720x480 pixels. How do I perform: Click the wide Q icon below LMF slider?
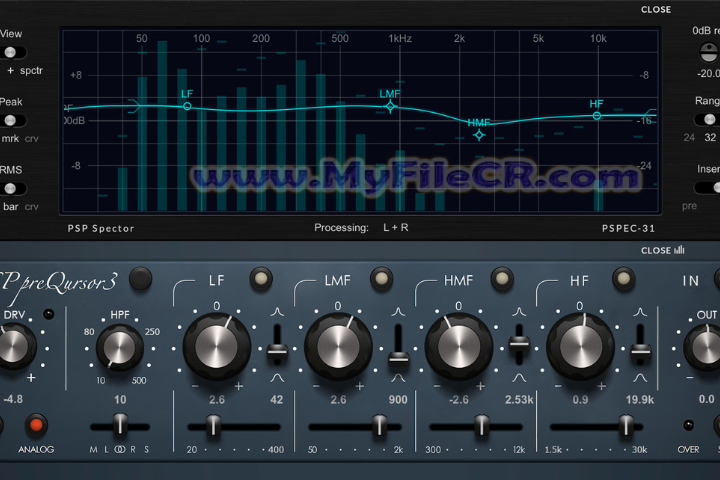[x=398, y=378]
